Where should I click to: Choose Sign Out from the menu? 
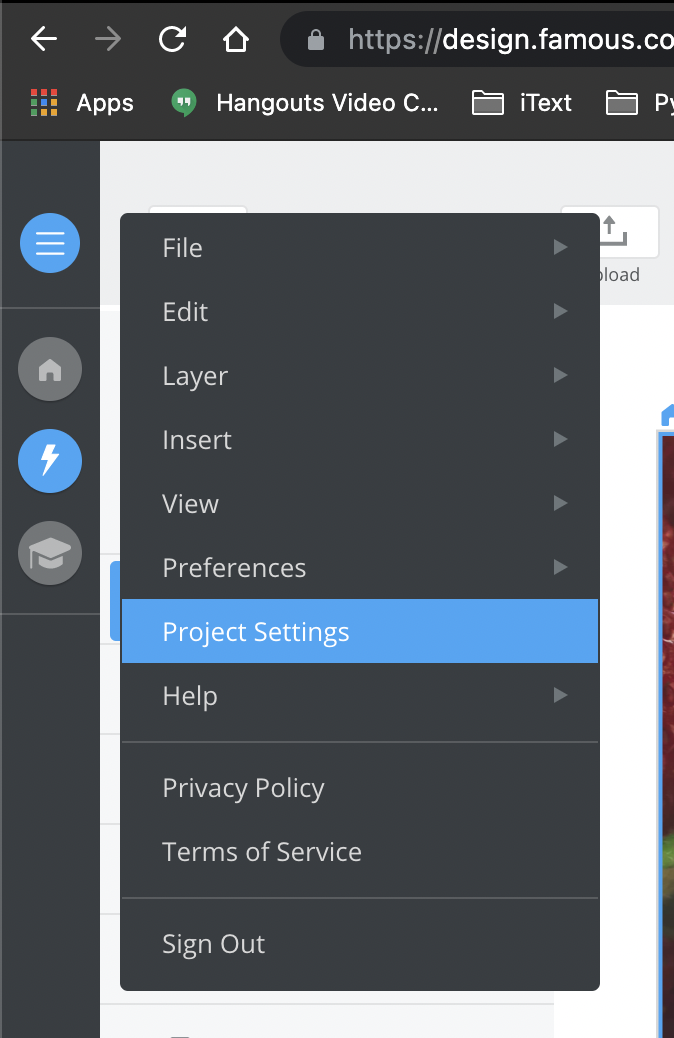pyautogui.click(x=213, y=944)
